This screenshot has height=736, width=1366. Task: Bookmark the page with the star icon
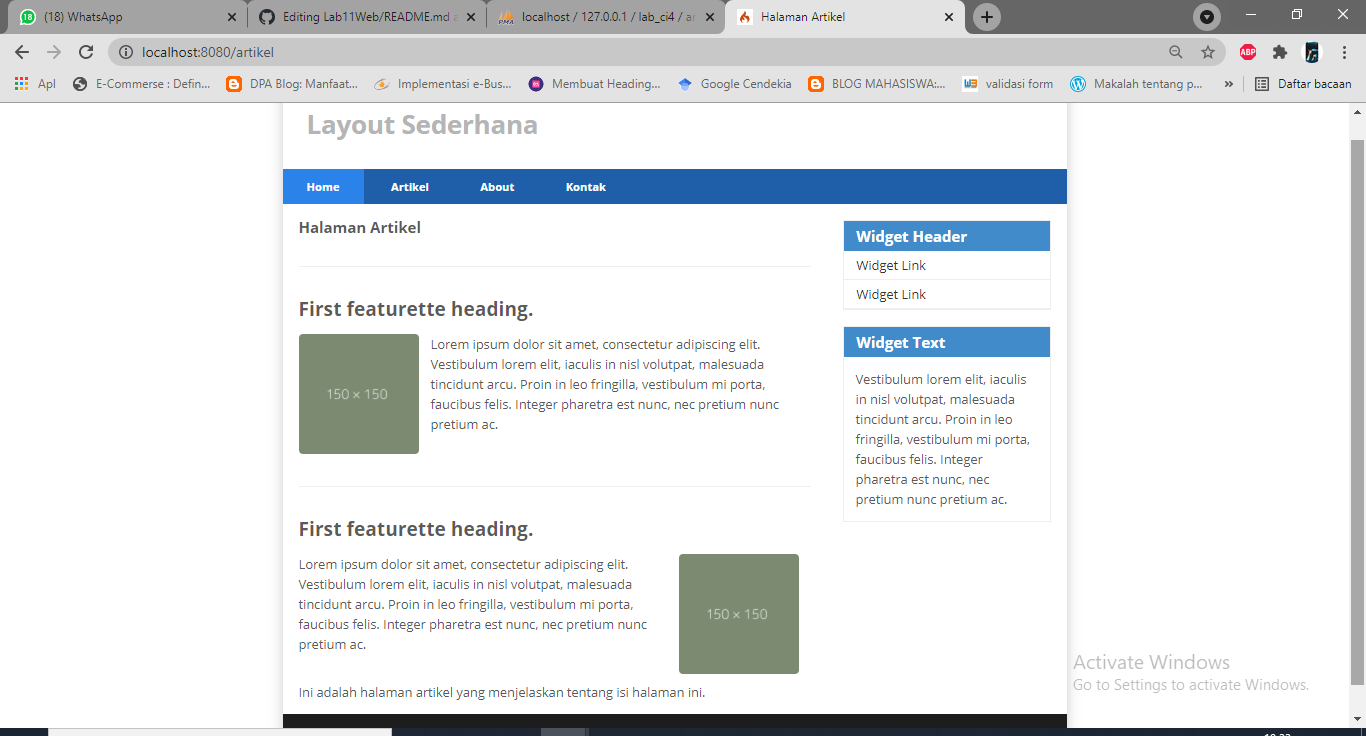pyautogui.click(x=1207, y=52)
